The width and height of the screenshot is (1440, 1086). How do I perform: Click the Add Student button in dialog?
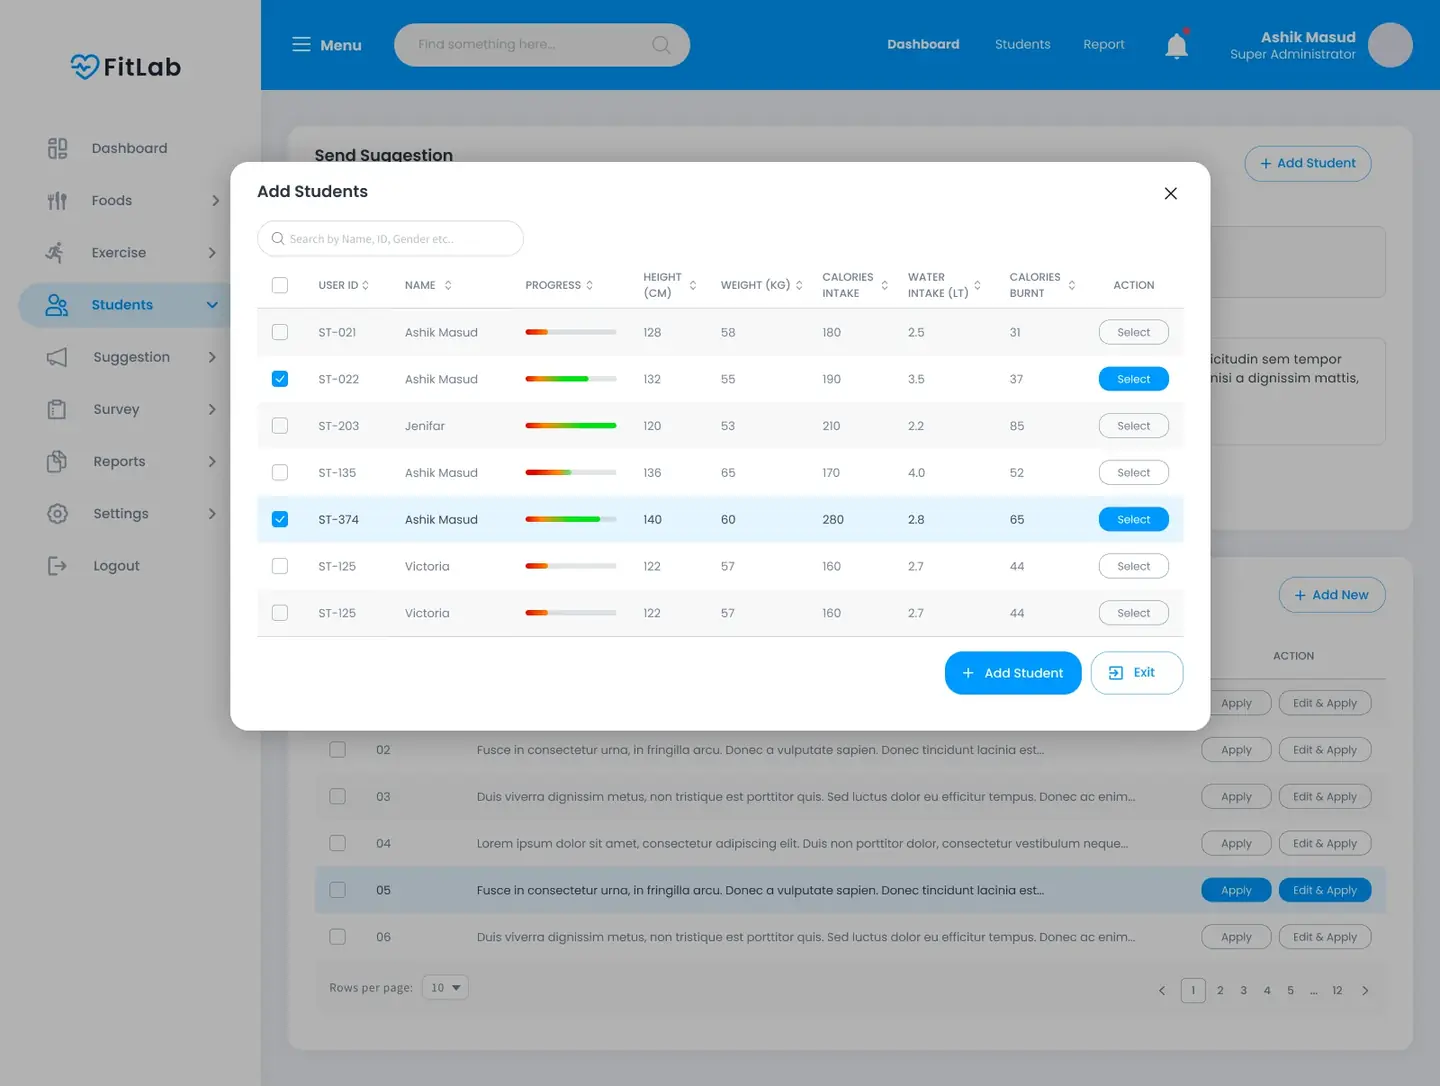[1013, 673]
